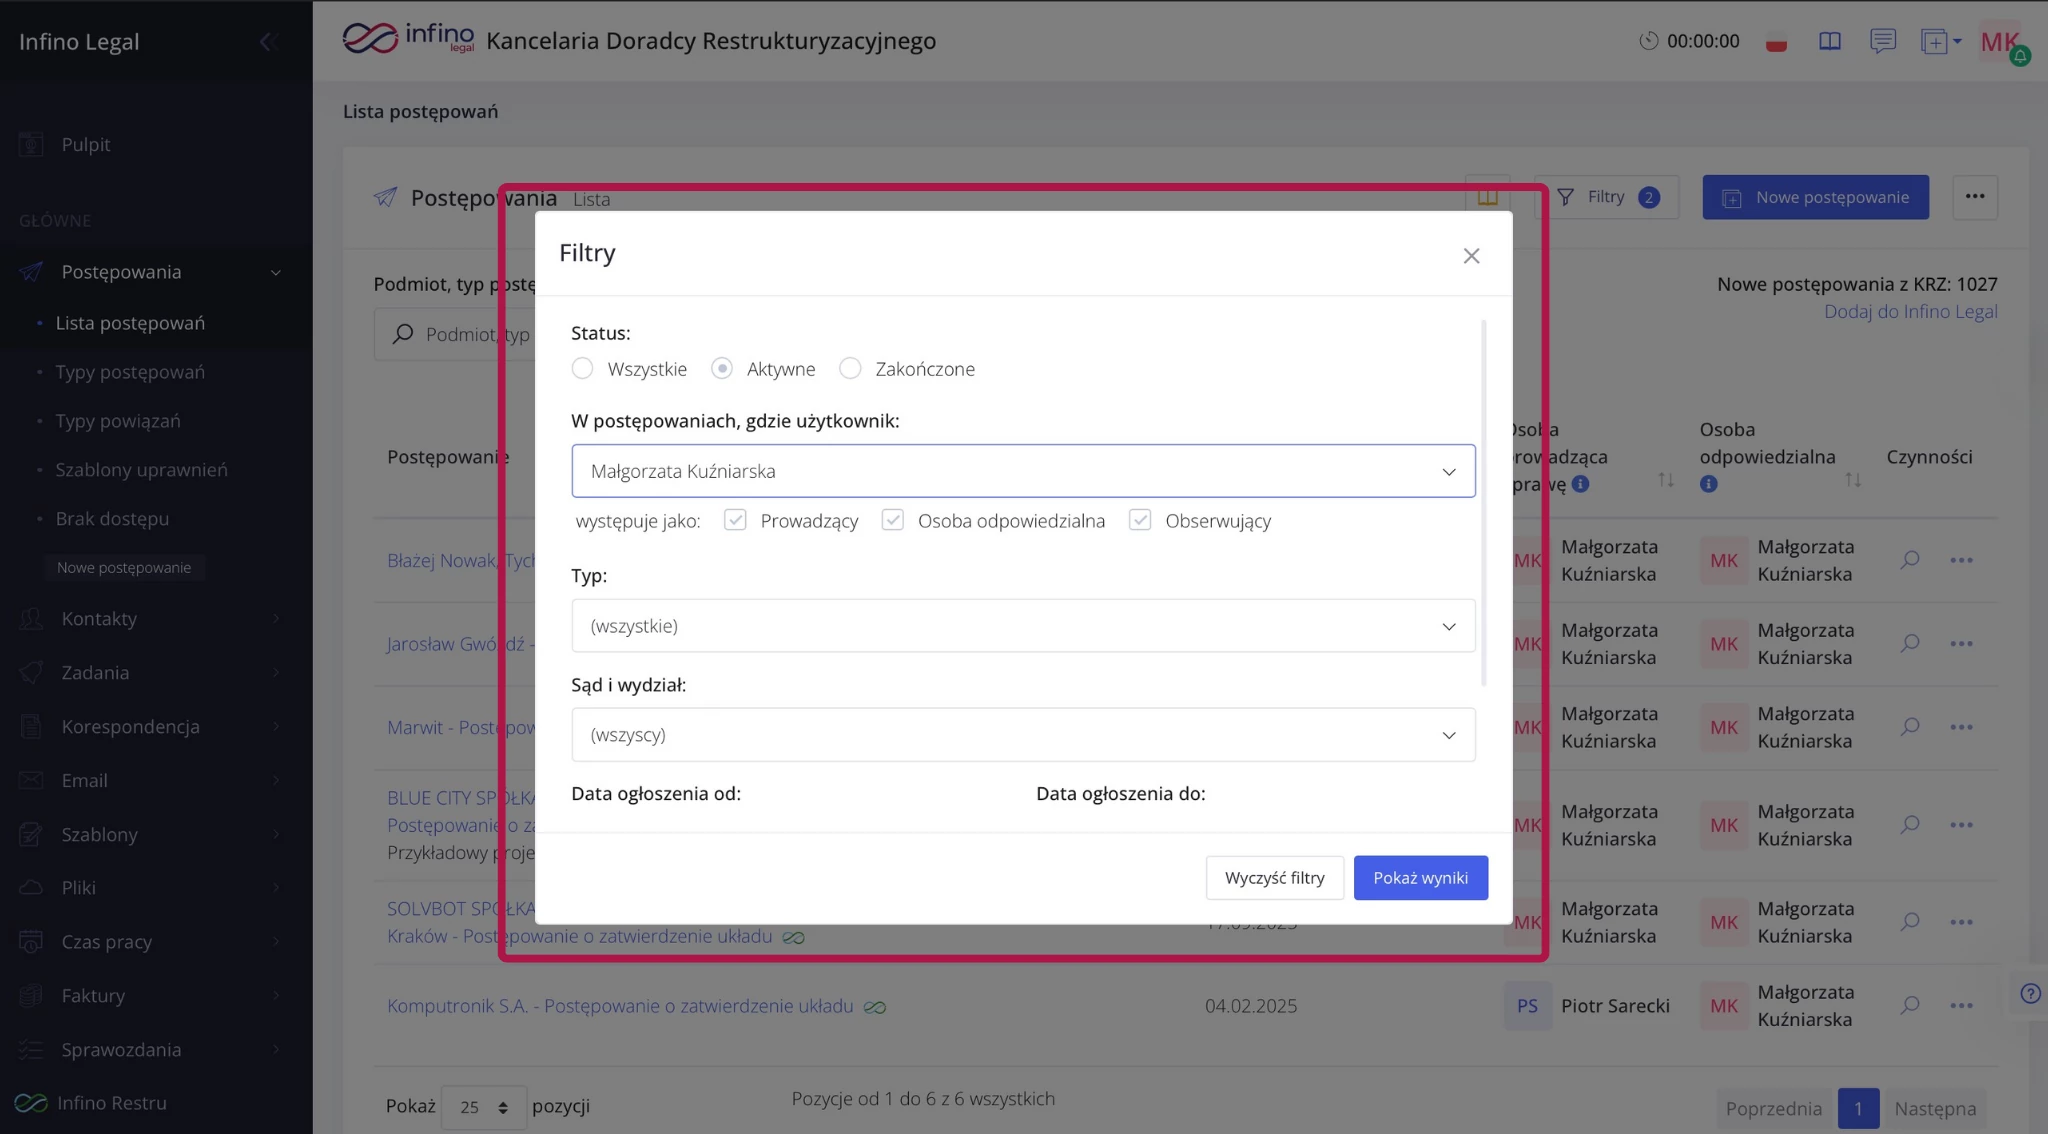Viewport: 2048px width, 1134px height.
Task: Open the book guide icon in header
Action: [1829, 41]
